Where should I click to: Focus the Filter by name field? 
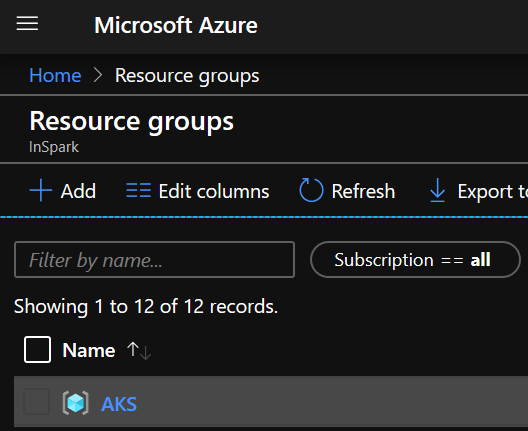click(x=155, y=260)
